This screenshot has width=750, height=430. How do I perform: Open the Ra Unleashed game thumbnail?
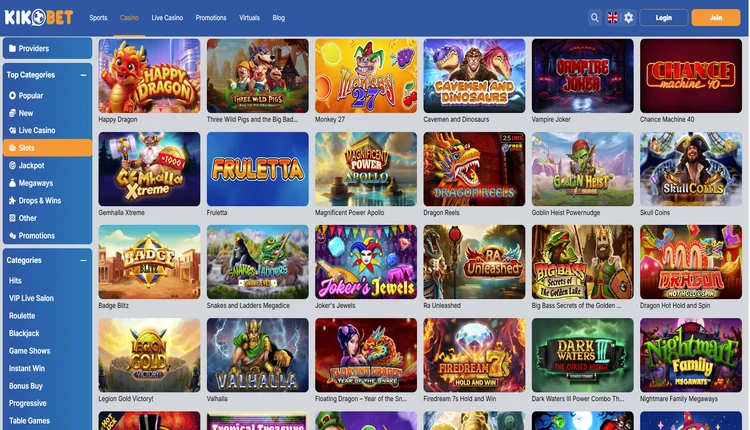(474, 262)
